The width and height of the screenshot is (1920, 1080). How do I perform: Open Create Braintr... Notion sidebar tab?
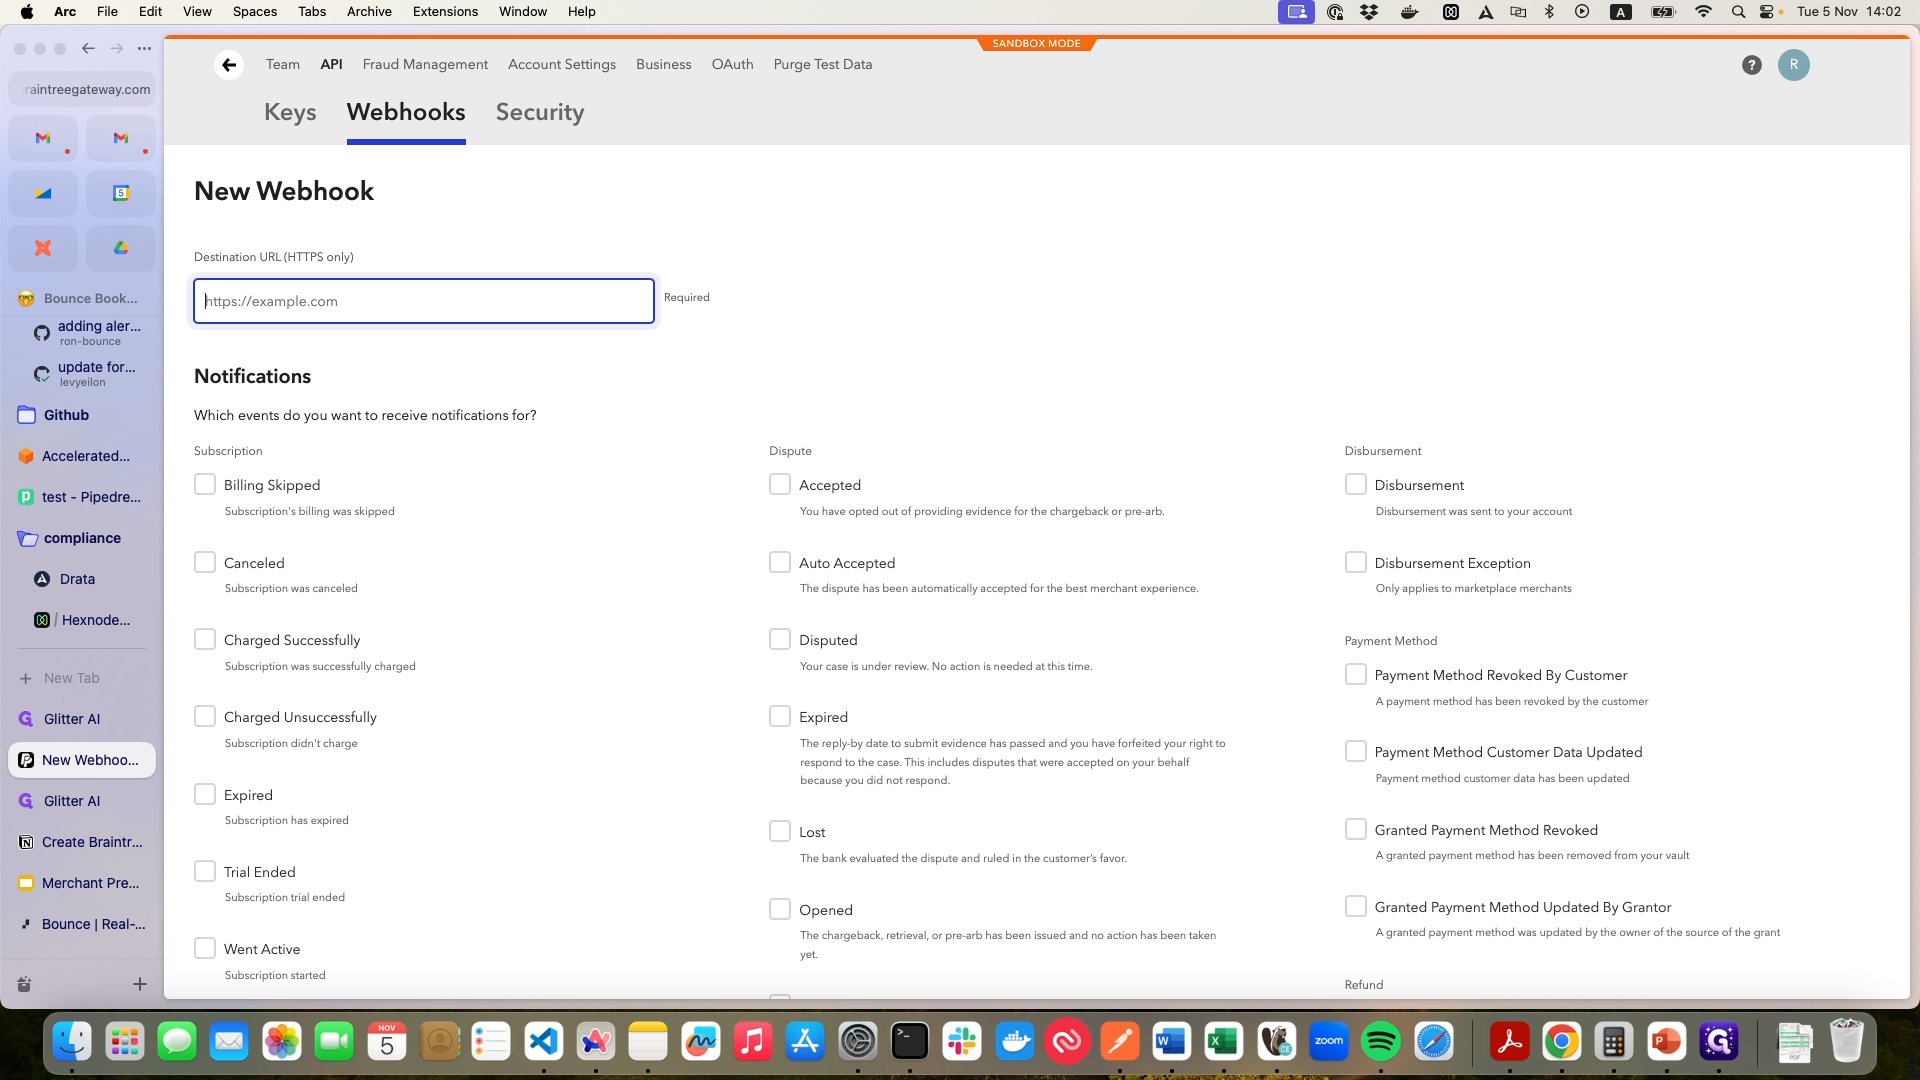coord(82,842)
